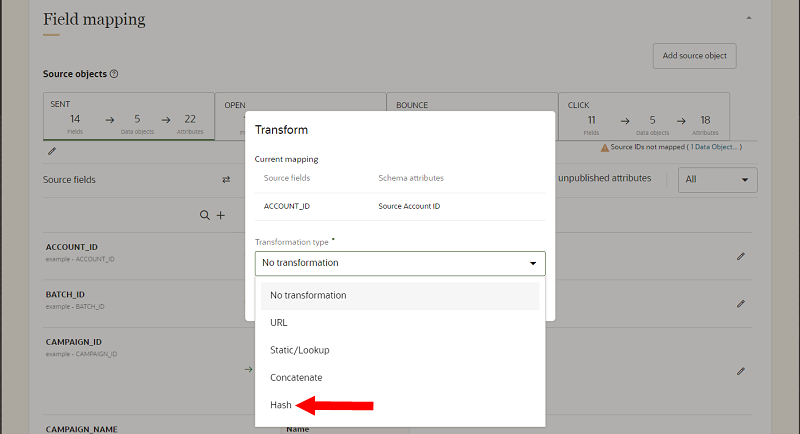Expand the All filter dropdown
The height and width of the screenshot is (434, 800).
[717, 180]
